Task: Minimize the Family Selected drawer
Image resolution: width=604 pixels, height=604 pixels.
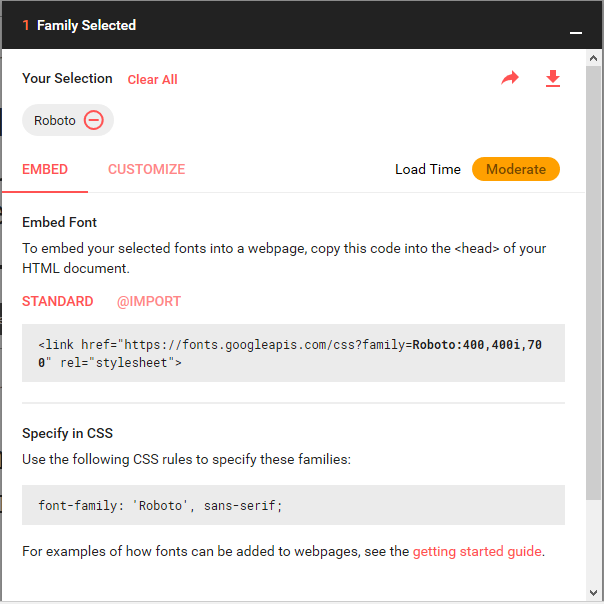Action: 575,33
